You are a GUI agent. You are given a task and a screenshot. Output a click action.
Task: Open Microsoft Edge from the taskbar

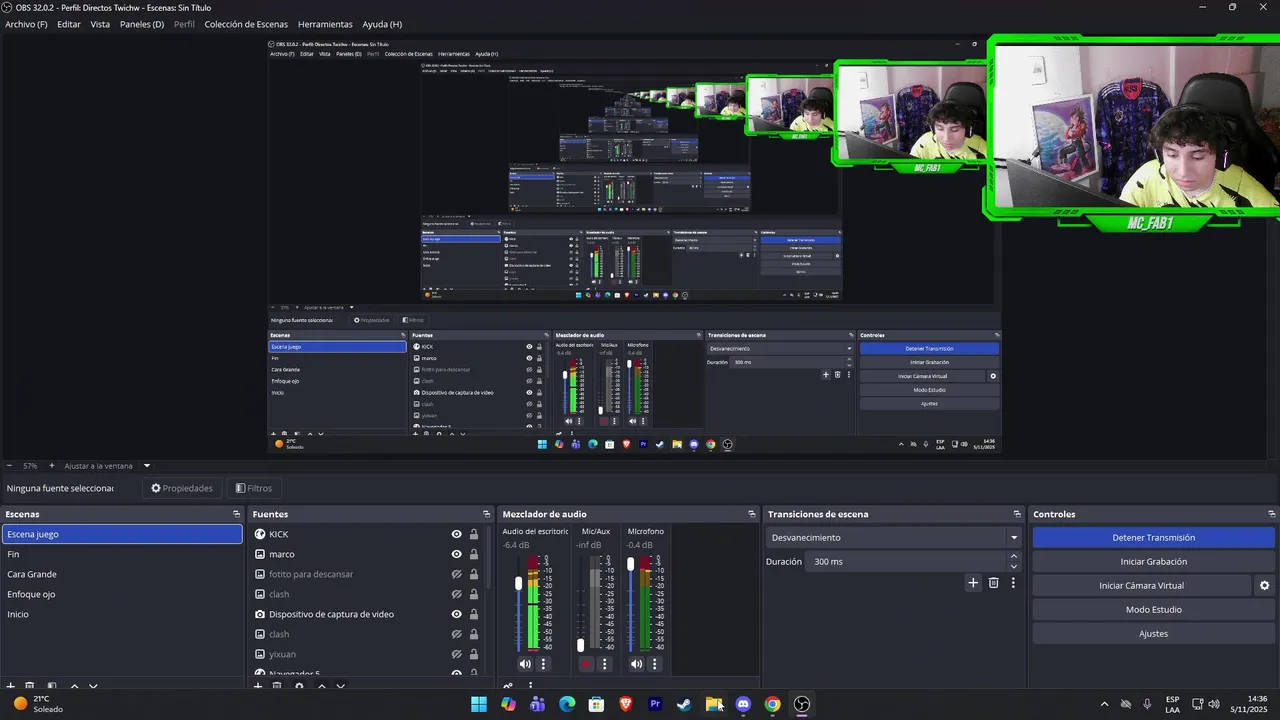click(567, 704)
